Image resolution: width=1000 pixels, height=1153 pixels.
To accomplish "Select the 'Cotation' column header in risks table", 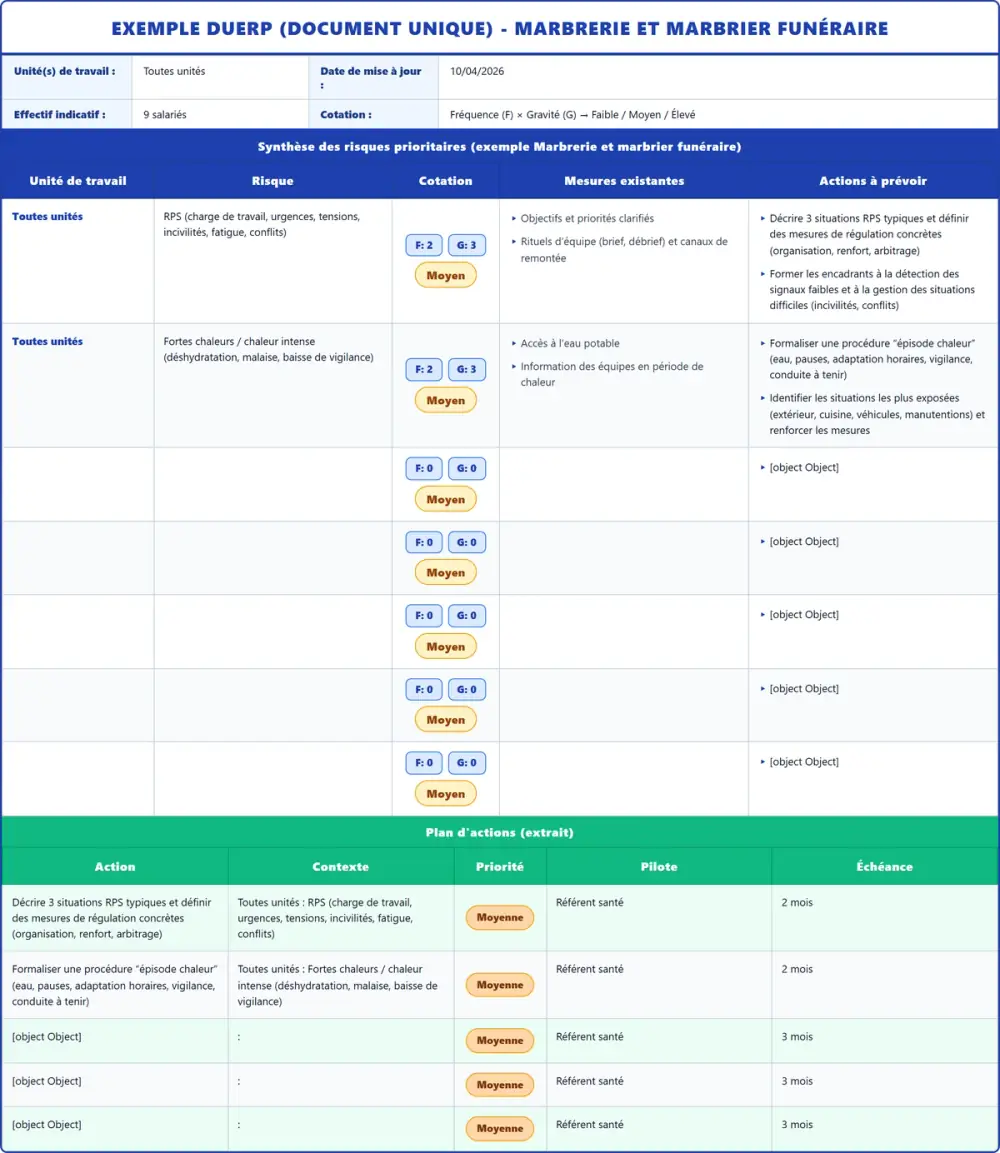I will pyautogui.click(x=446, y=181).
